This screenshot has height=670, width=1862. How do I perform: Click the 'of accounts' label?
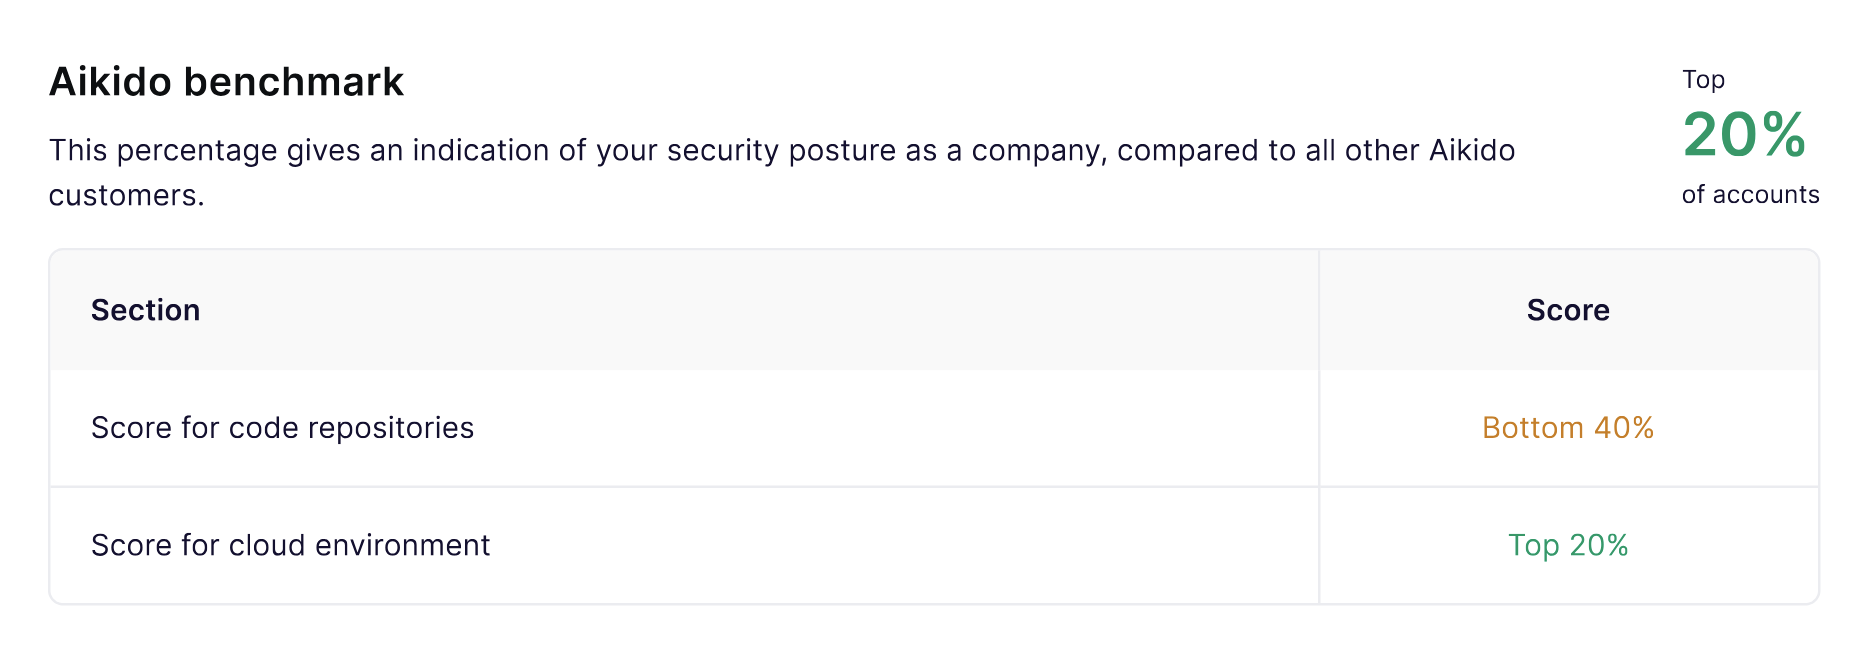pyautogui.click(x=1750, y=194)
